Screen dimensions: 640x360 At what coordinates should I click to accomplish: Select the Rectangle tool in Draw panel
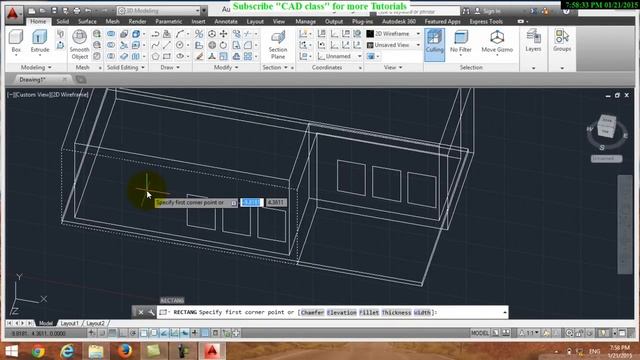[x=167, y=56]
